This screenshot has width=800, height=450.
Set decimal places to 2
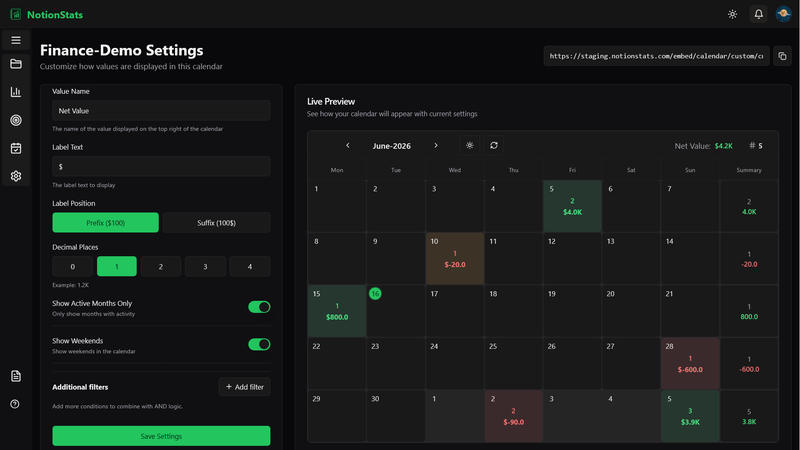click(x=161, y=266)
